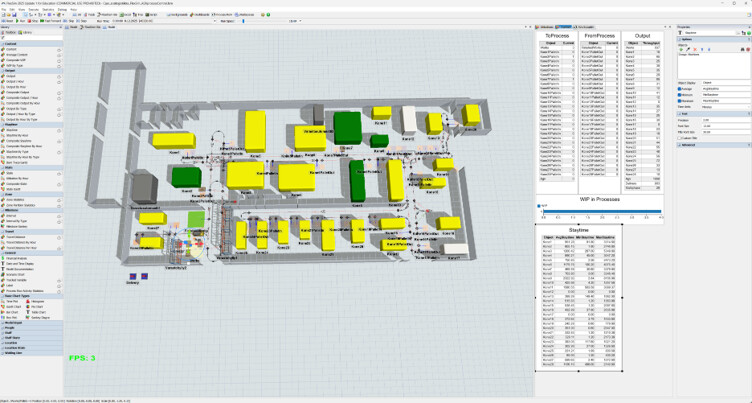The height and width of the screenshot is (403, 752).
Task: Open the File menu
Action: [4, 10]
